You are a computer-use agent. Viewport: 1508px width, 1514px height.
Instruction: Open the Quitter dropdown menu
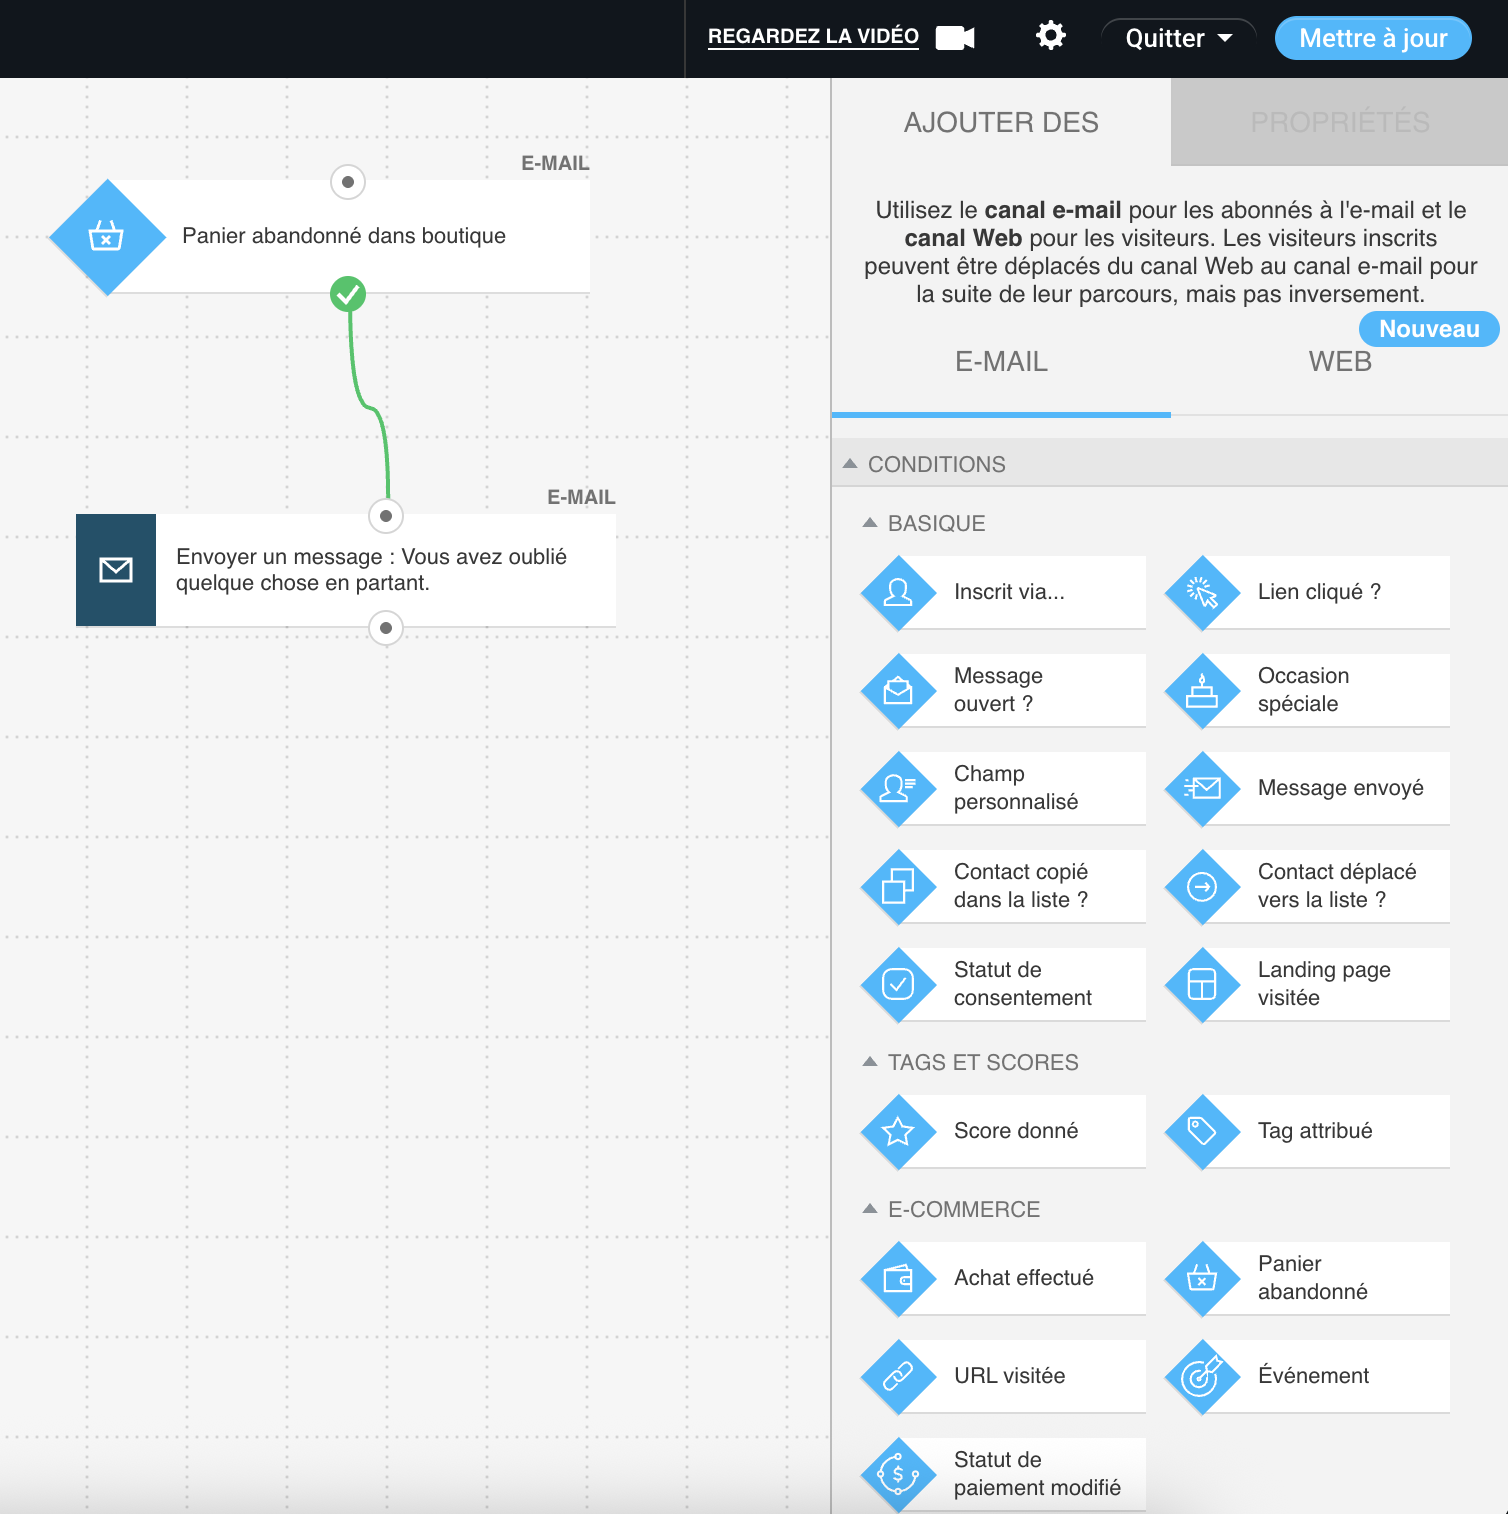[x=1178, y=38]
